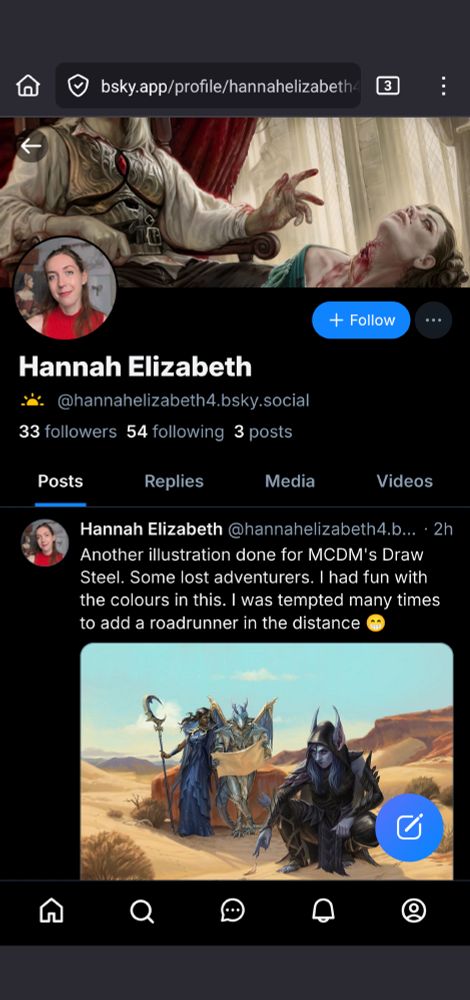Open the Bluesky Home feed icon
Screen dimensions: 470x1000
click(52, 910)
